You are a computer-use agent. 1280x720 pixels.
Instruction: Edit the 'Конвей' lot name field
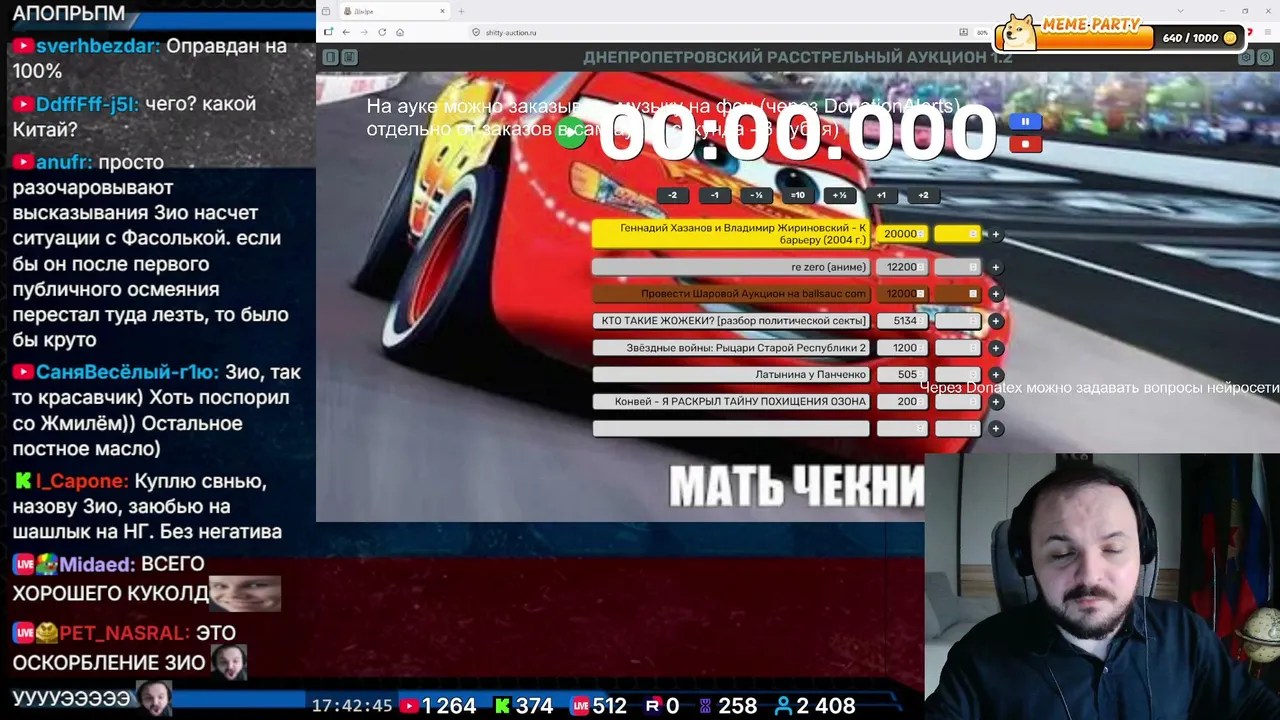pyautogui.click(x=731, y=402)
